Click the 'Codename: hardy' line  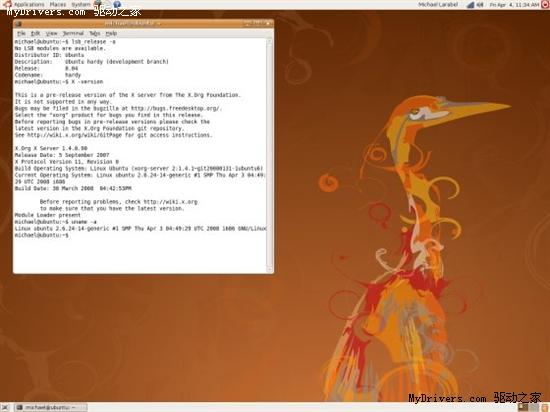tap(48, 75)
